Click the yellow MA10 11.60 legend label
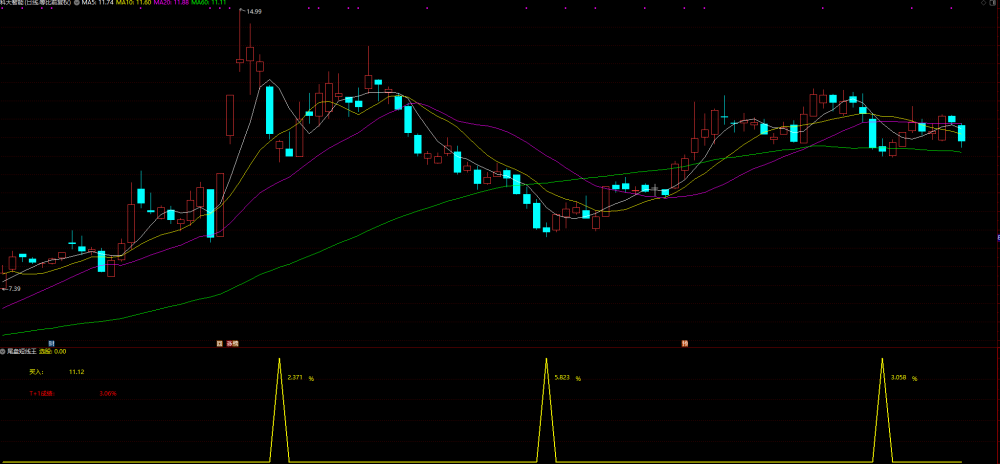The image size is (1000, 464). 133,3
